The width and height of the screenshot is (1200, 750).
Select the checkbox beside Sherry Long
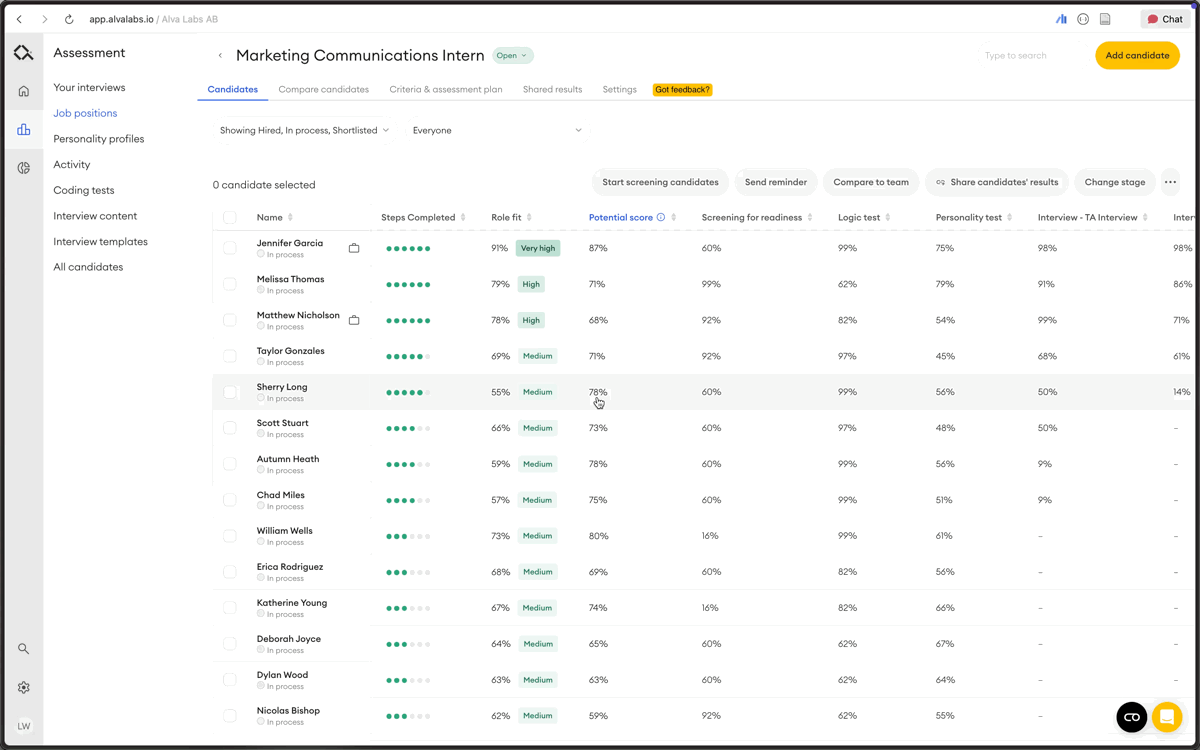[x=230, y=392]
